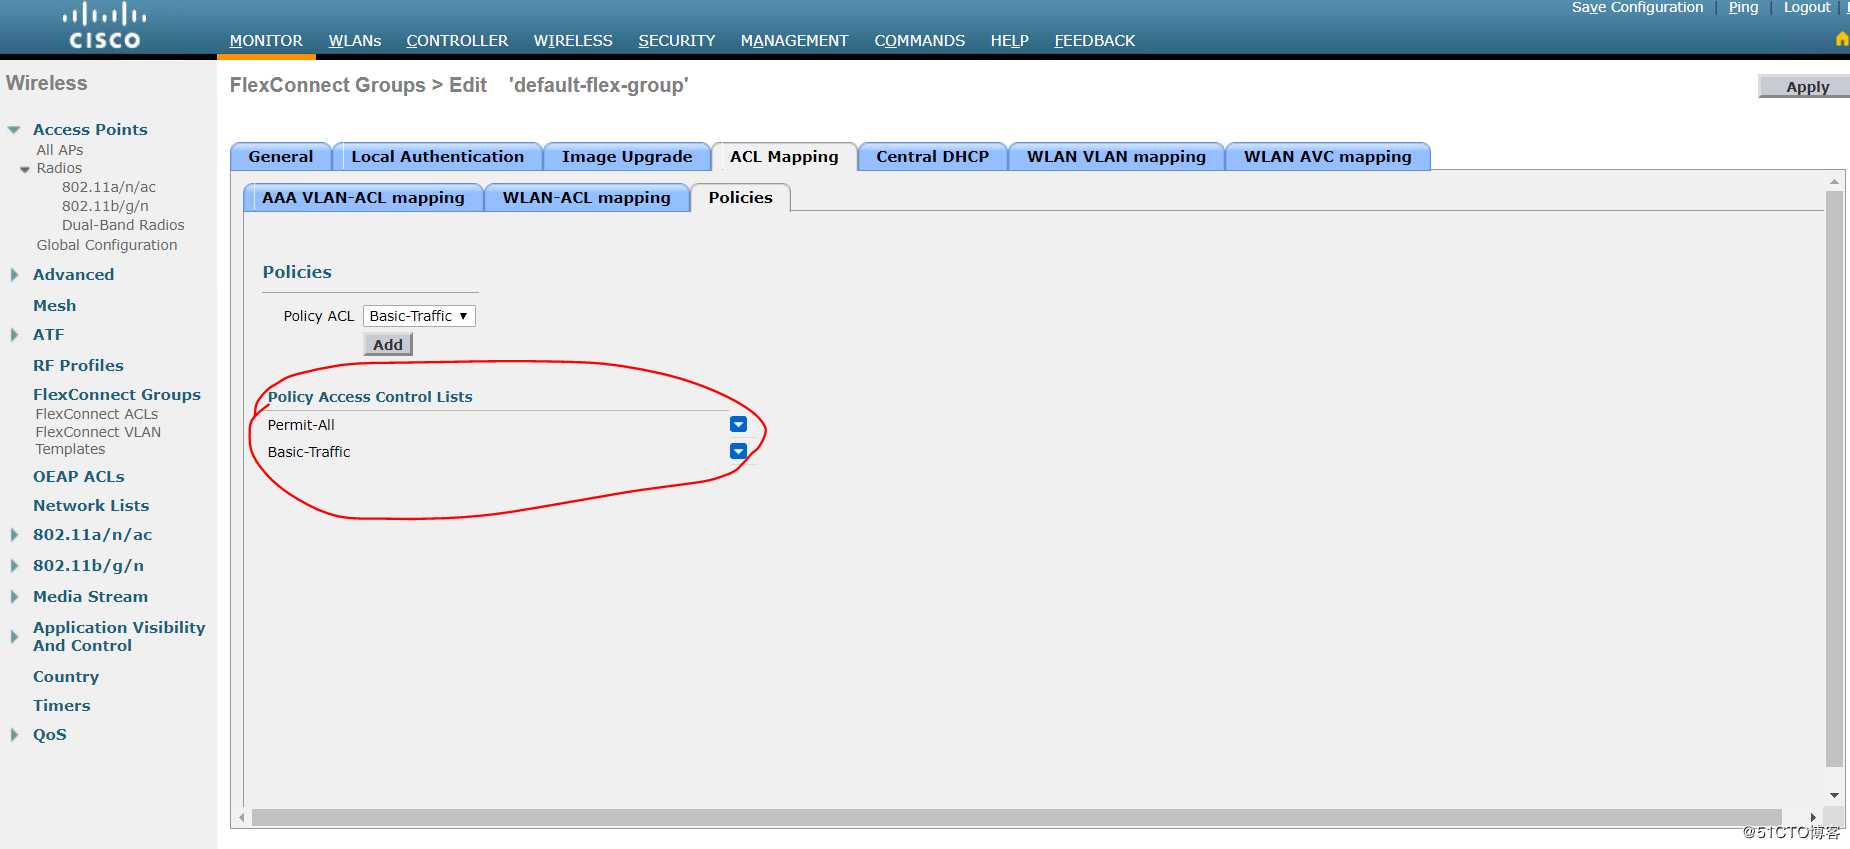Viewport: 1850px width, 849px height.
Task: Open the FEEDBACK menu
Action: (x=1095, y=41)
